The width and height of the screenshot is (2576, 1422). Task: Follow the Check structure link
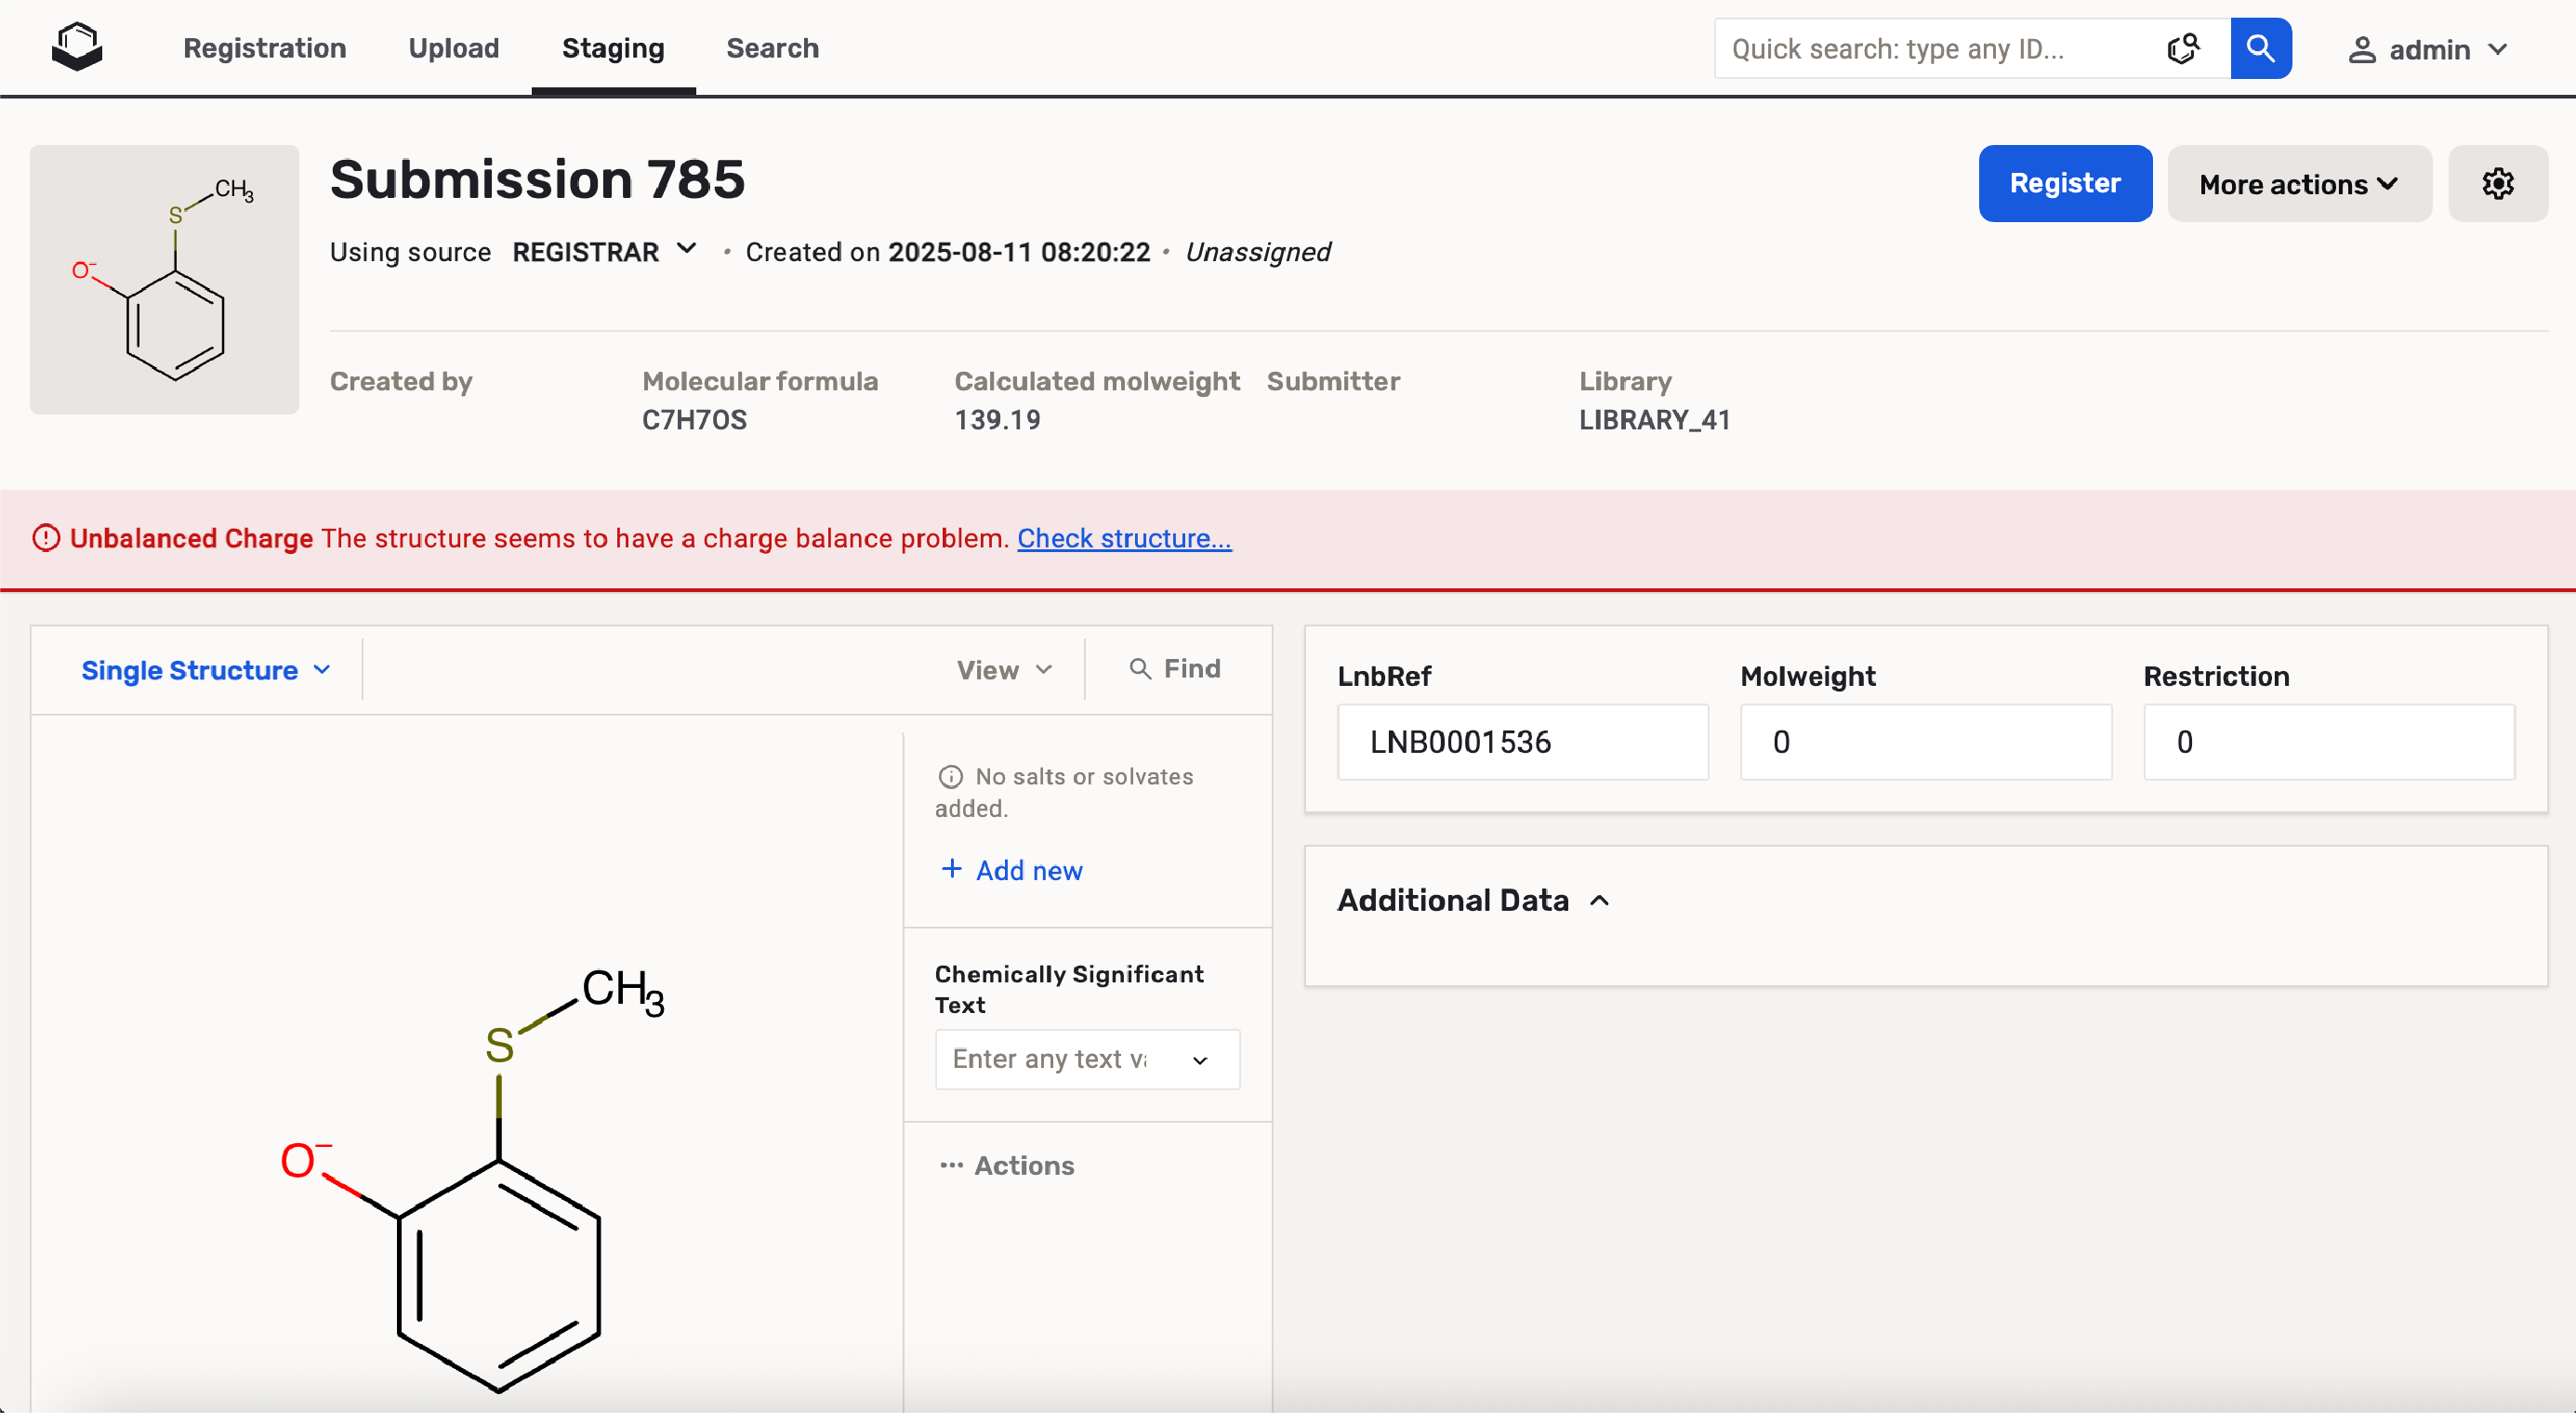point(1124,538)
